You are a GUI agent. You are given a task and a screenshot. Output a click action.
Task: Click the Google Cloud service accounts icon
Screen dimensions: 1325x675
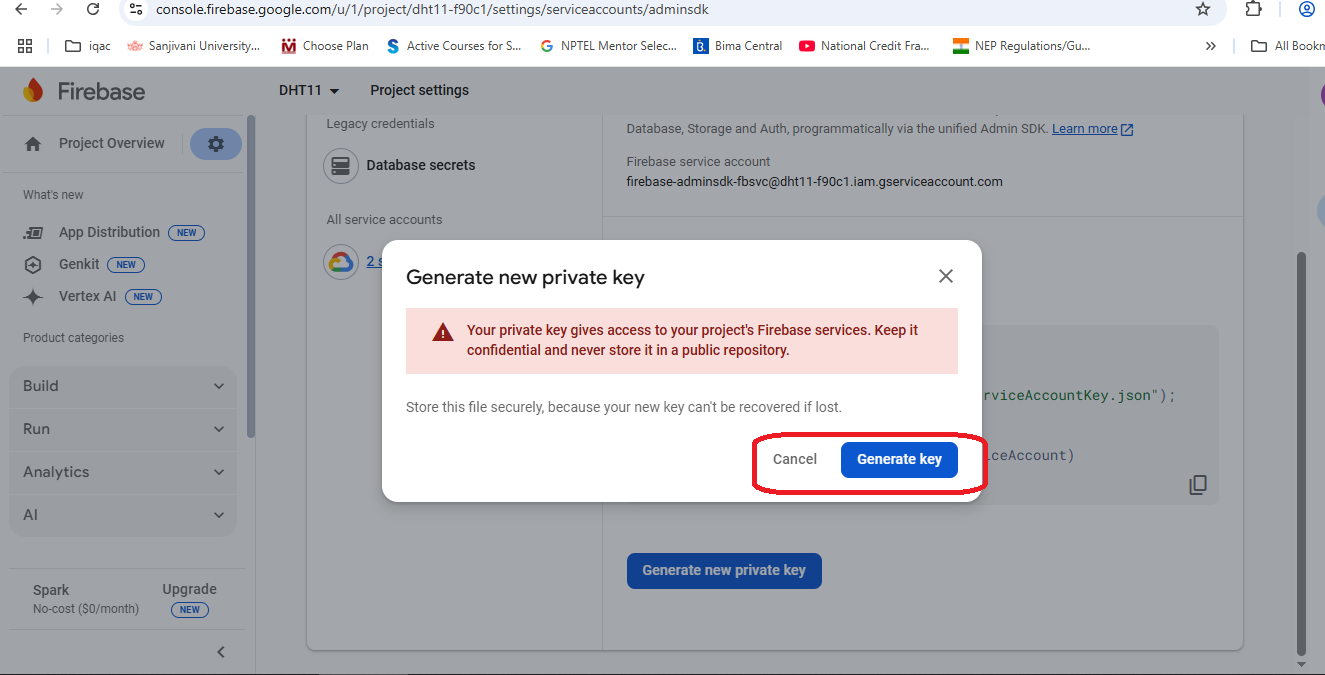340,262
